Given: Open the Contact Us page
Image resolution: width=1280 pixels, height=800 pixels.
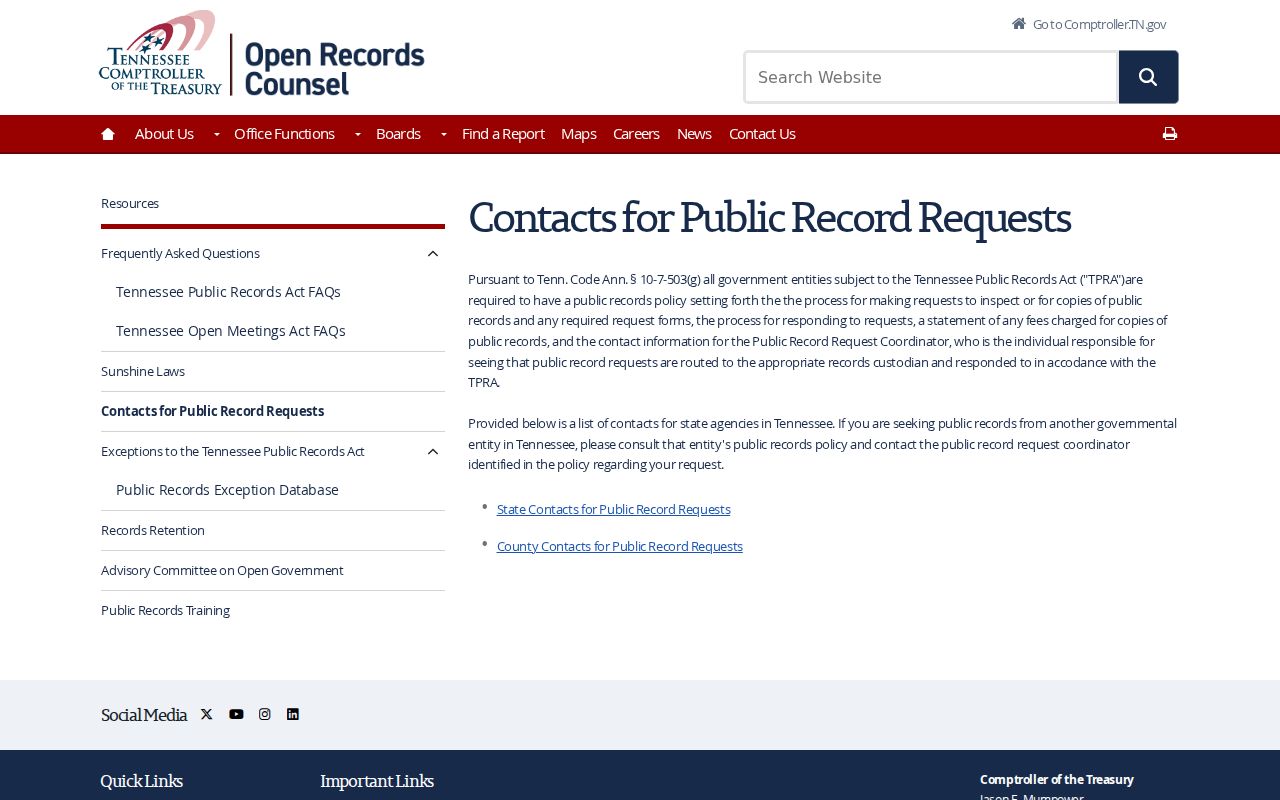Looking at the screenshot, I should pos(762,134).
